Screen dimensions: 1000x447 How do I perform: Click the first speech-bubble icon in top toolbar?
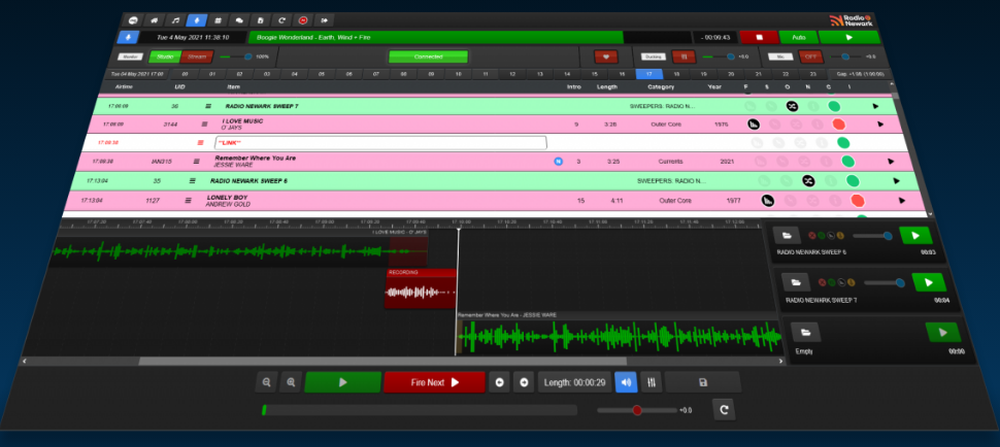point(133,20)
